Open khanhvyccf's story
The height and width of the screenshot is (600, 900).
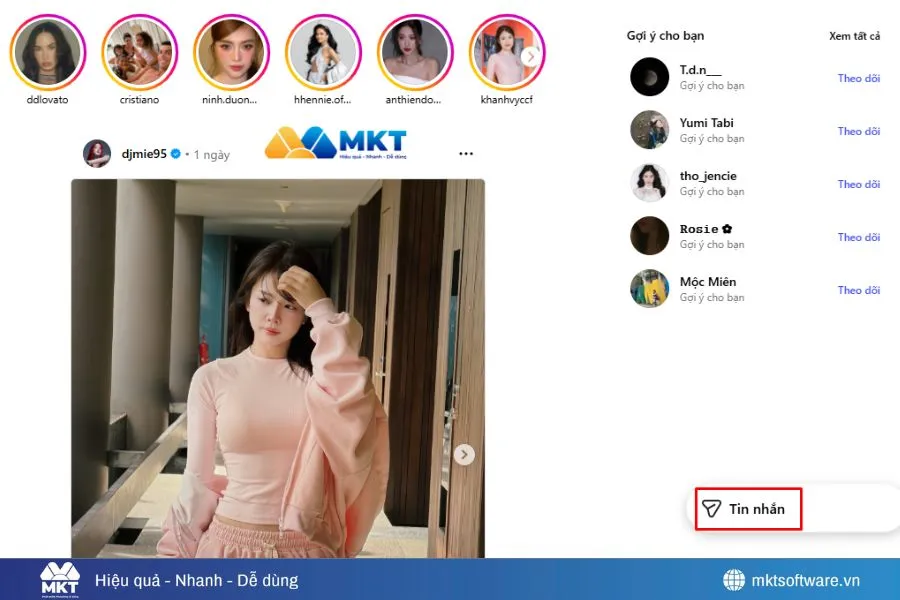tap(507, 50)
